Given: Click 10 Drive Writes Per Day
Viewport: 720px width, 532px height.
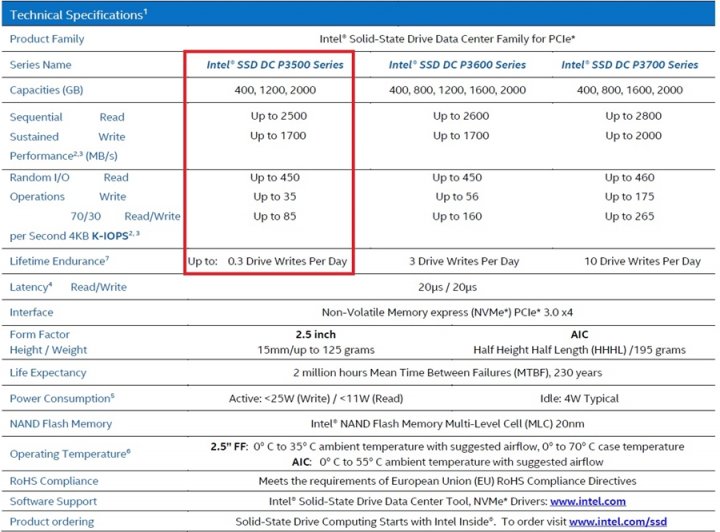Looking at the screenshot, I should (x=642, y=261).
